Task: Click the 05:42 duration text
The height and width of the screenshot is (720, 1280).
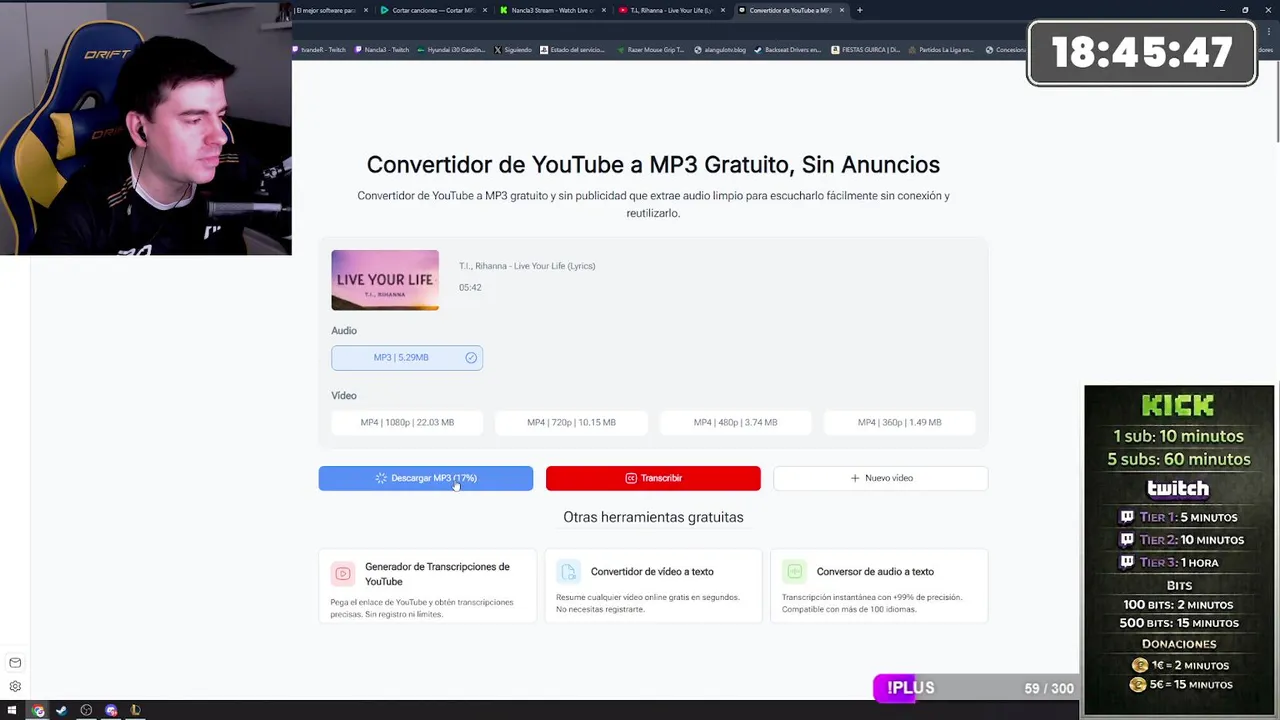Action: pos(470,288)
